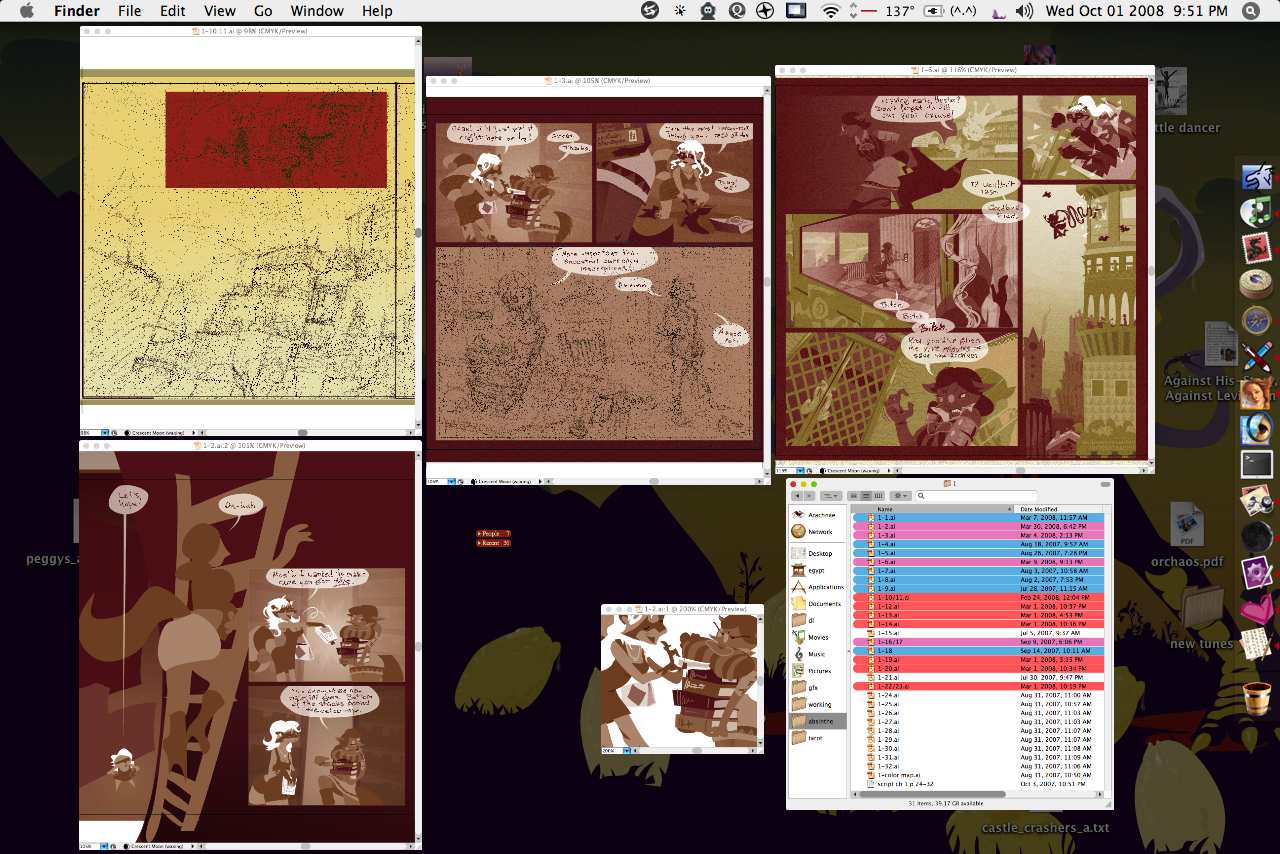
Task: Click the Spotlight search icon
Action: pos(1251,11)
